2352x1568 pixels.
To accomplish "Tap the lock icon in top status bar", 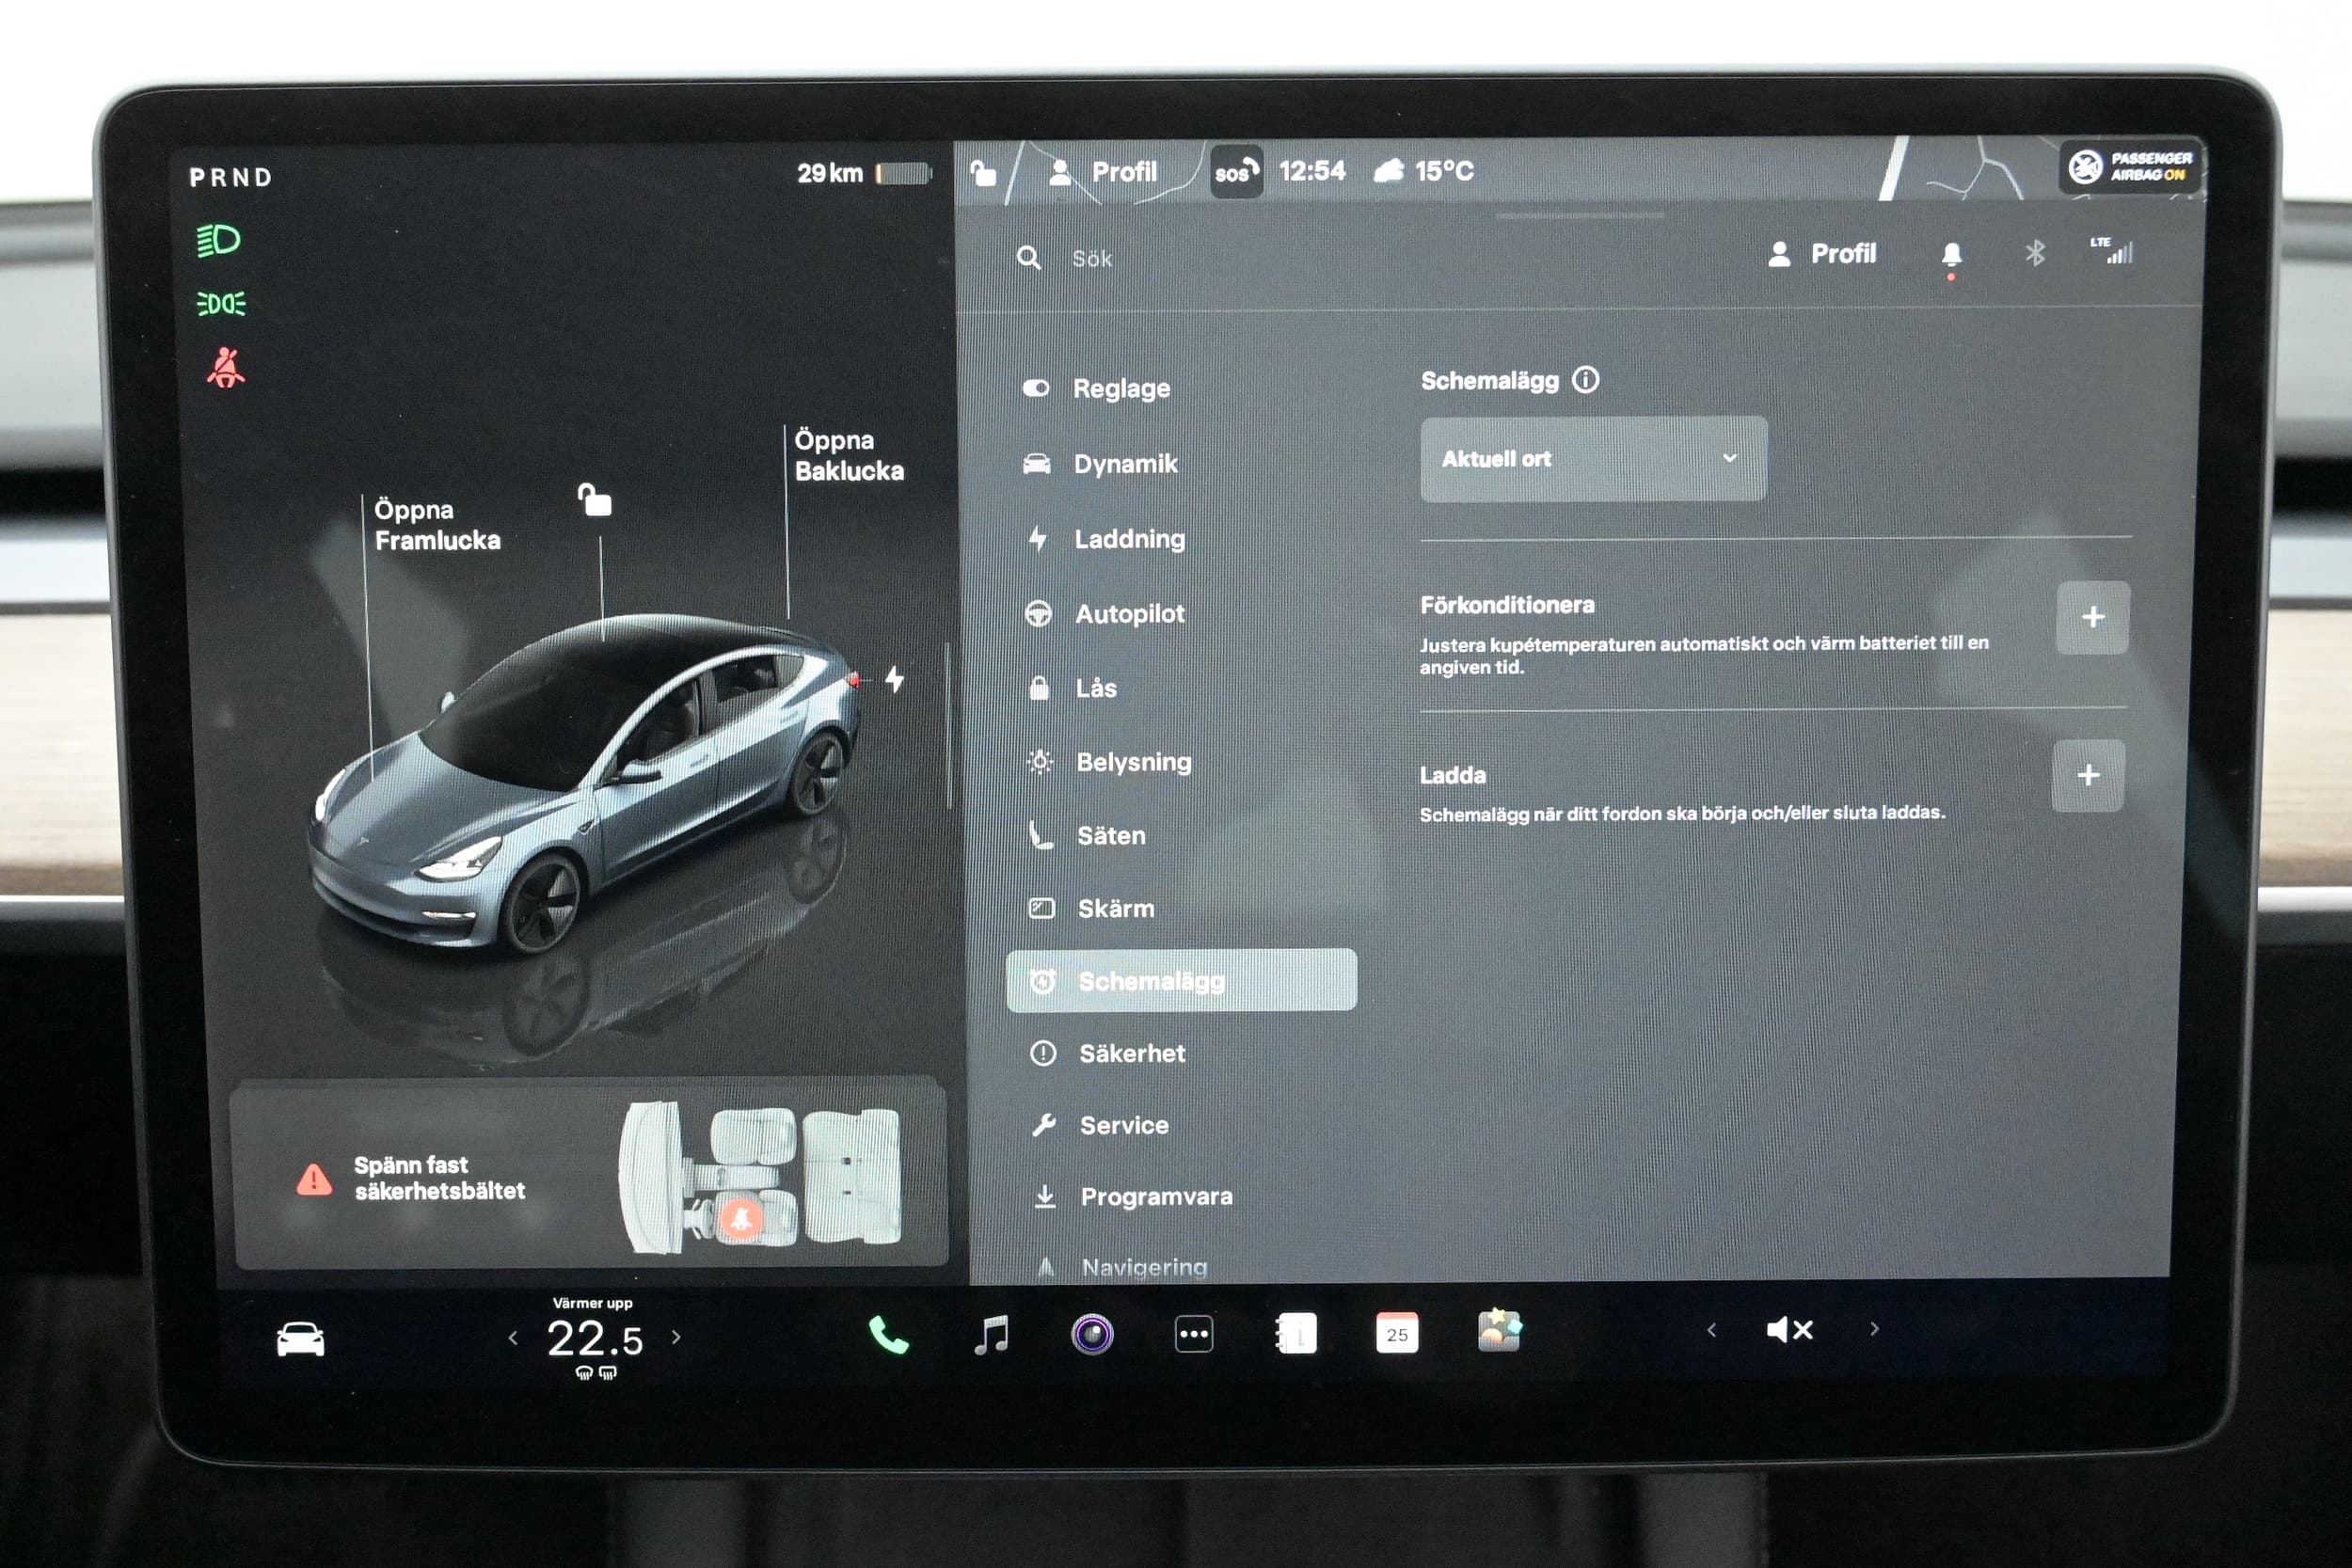I will 984,173.
